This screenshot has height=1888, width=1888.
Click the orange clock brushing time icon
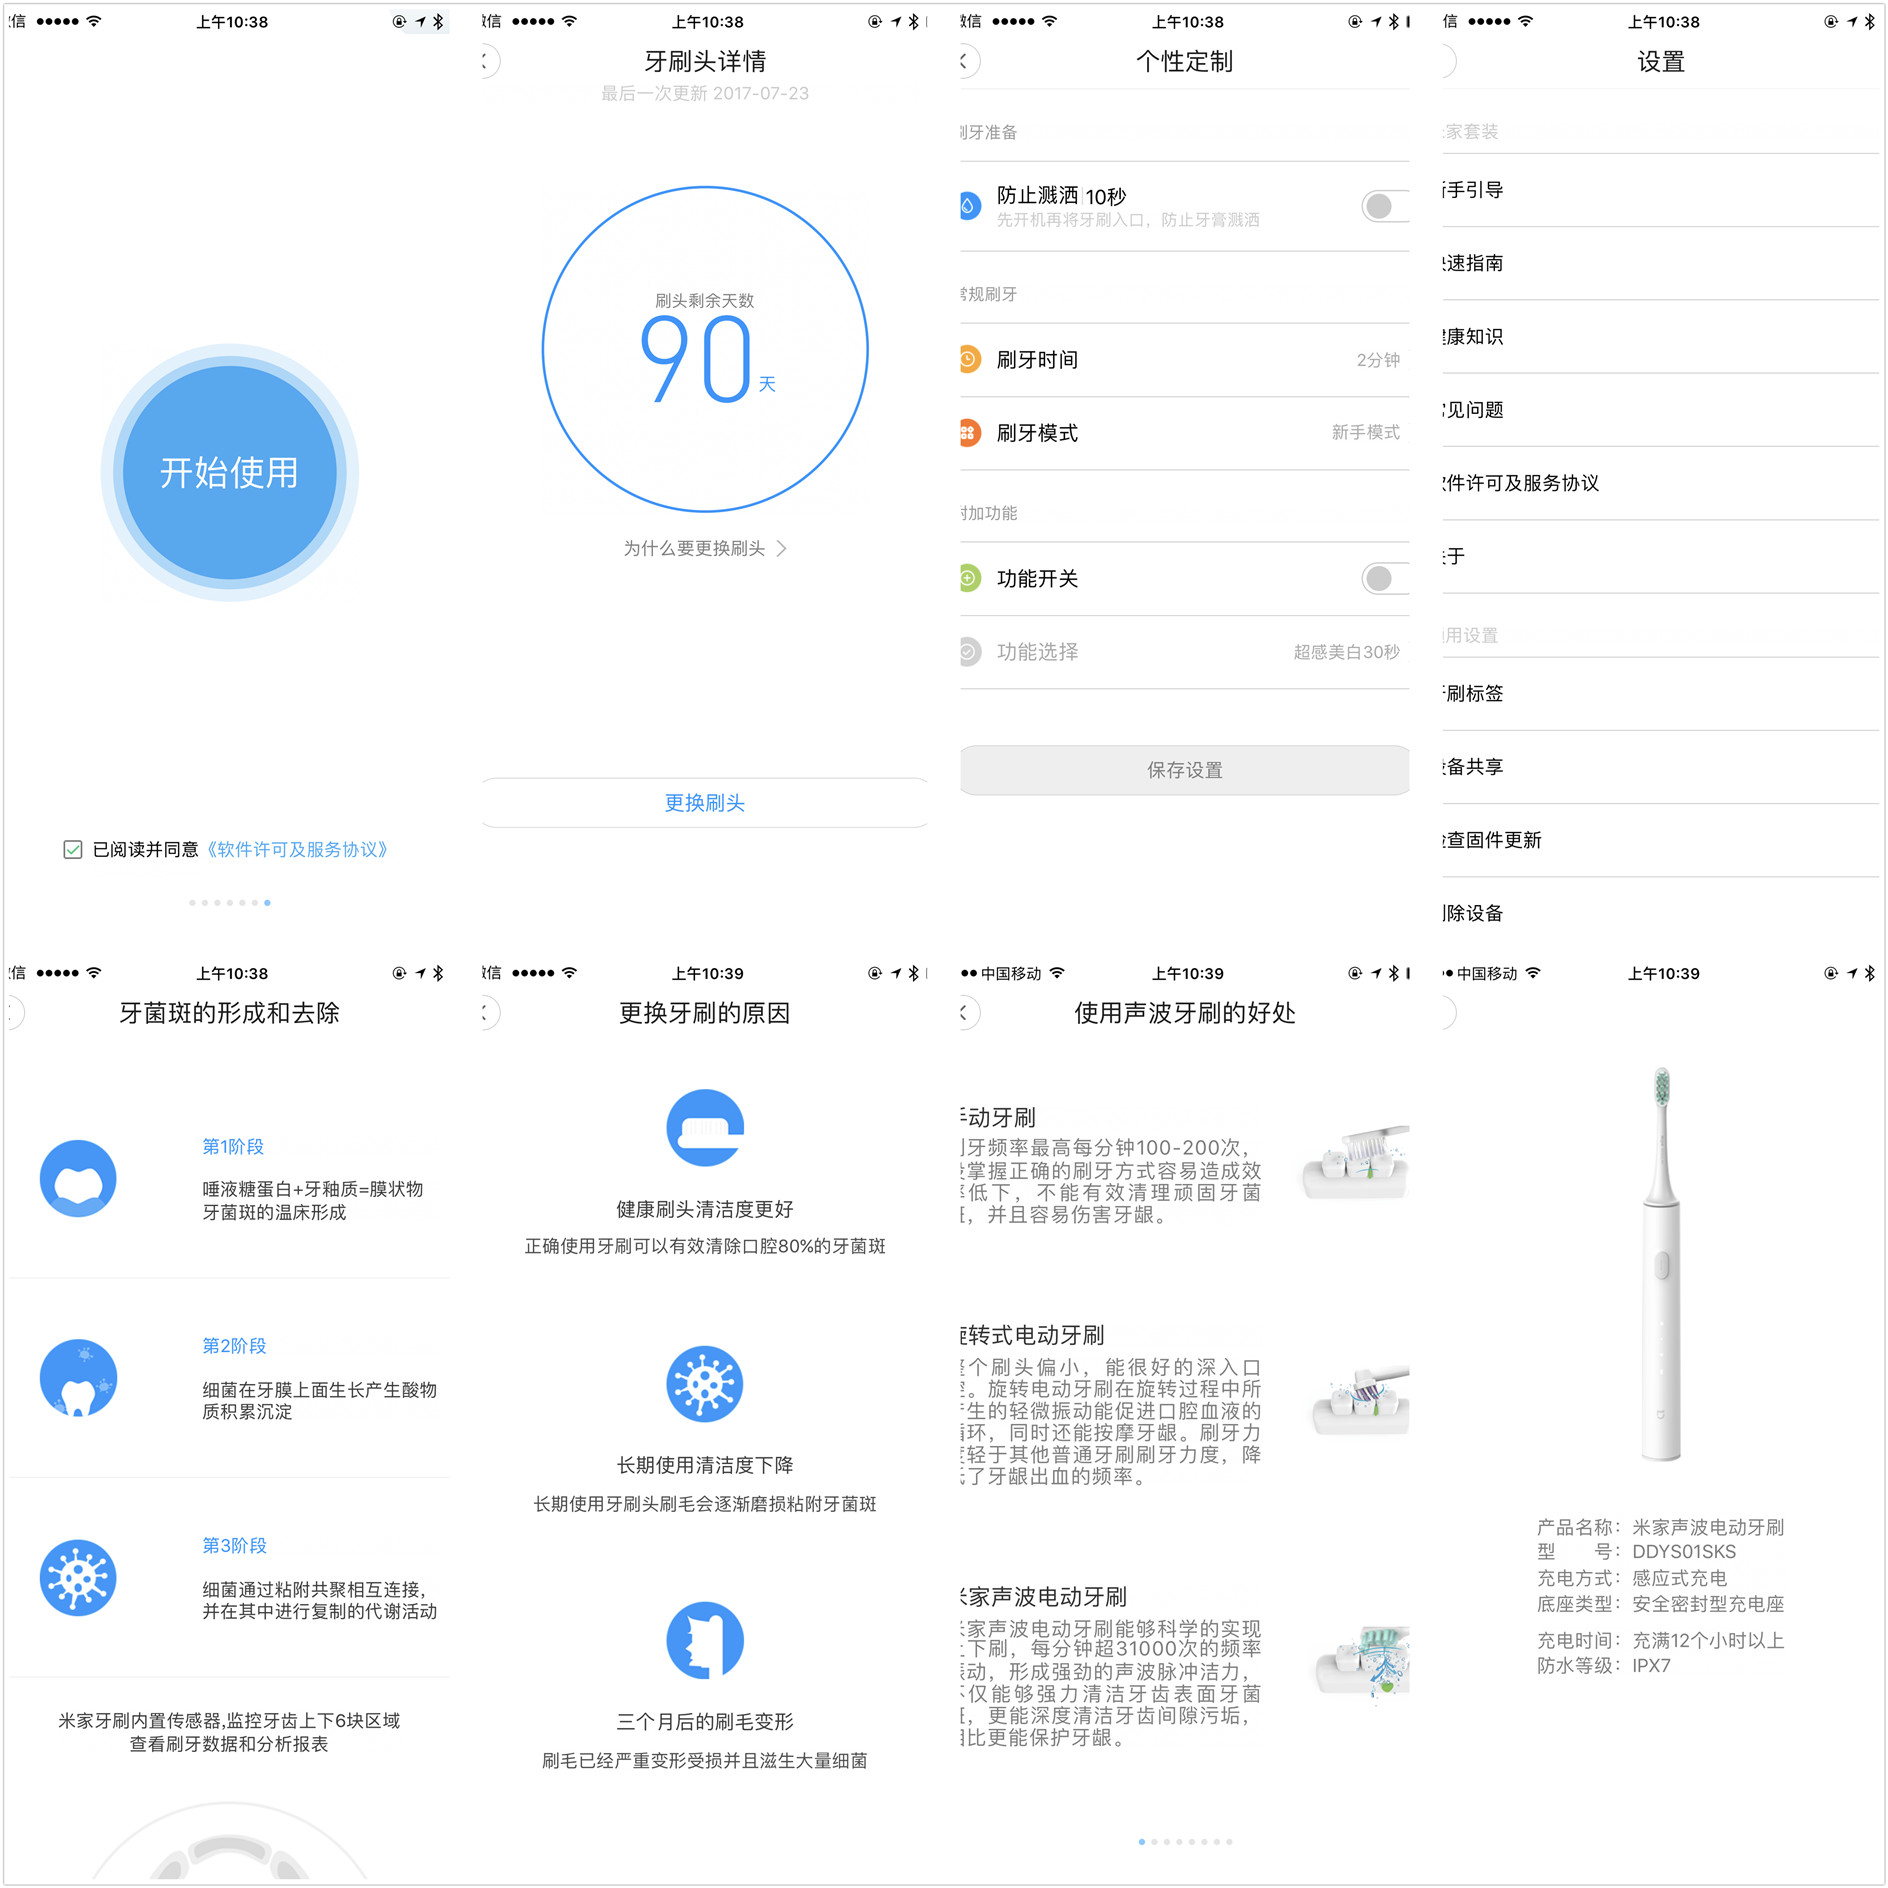coord(969,360)
